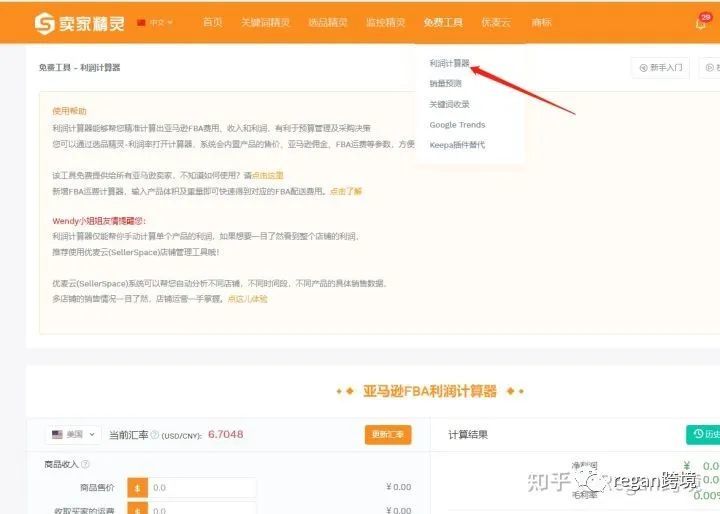Select 利润计算器 from the dropdown menu
The width and height of the screenshot is (720, 514).
(x=450, y=63)
